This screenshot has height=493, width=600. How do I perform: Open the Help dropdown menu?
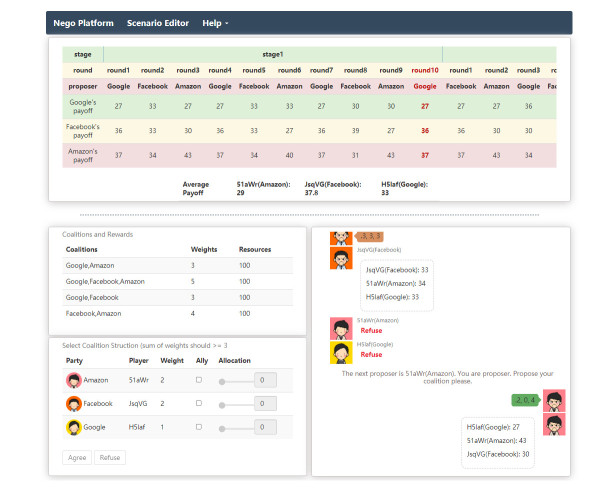coord(215,23)
